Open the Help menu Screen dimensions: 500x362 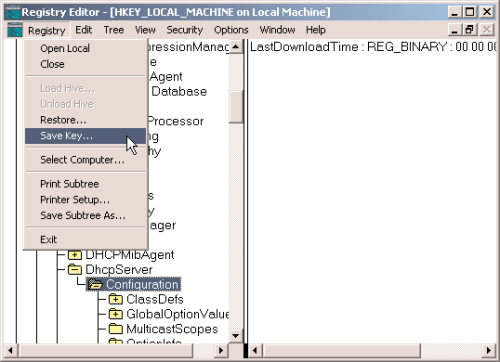pyautogui.click(x=316, y=30)
